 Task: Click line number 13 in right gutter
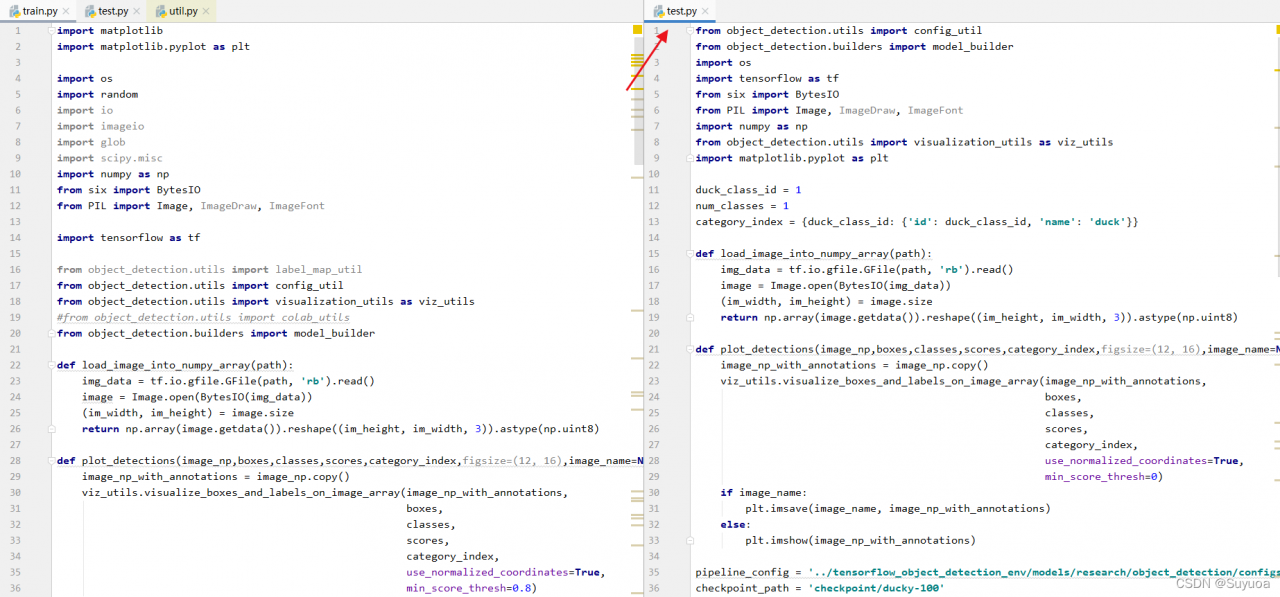click(x=654, y=222)
